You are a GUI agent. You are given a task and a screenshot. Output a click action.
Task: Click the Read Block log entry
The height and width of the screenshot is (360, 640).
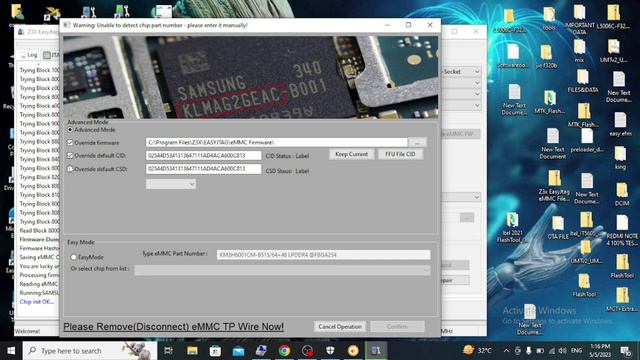[39, 231]
